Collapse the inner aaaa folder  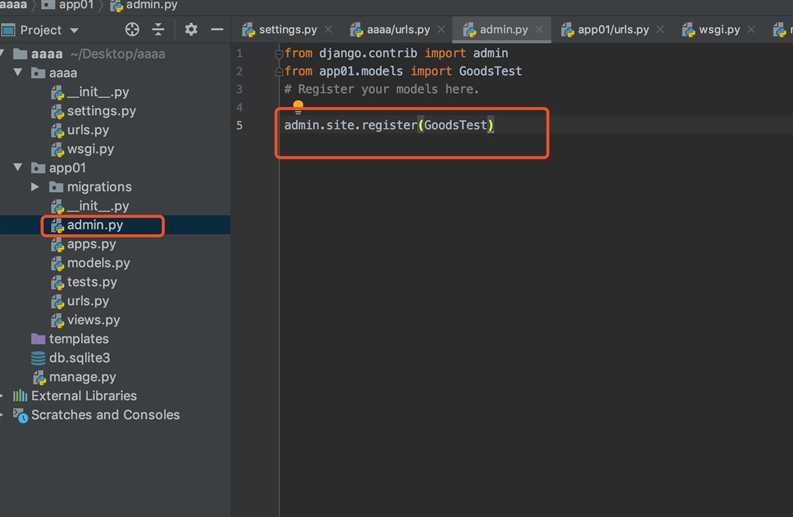click(18, 72)
